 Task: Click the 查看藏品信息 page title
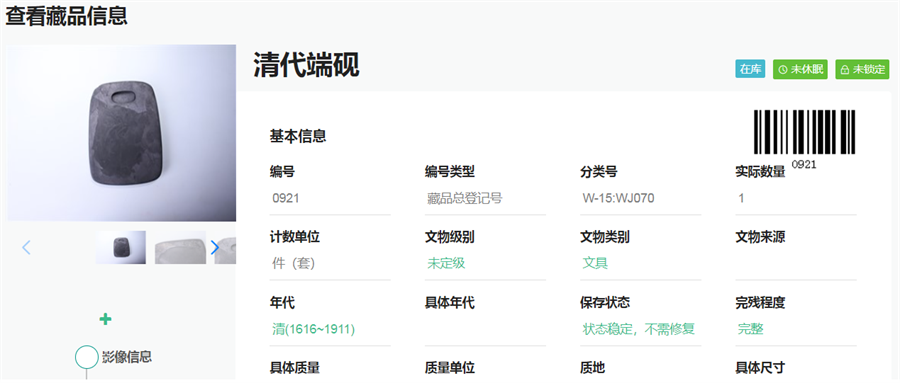coord(67,16)
